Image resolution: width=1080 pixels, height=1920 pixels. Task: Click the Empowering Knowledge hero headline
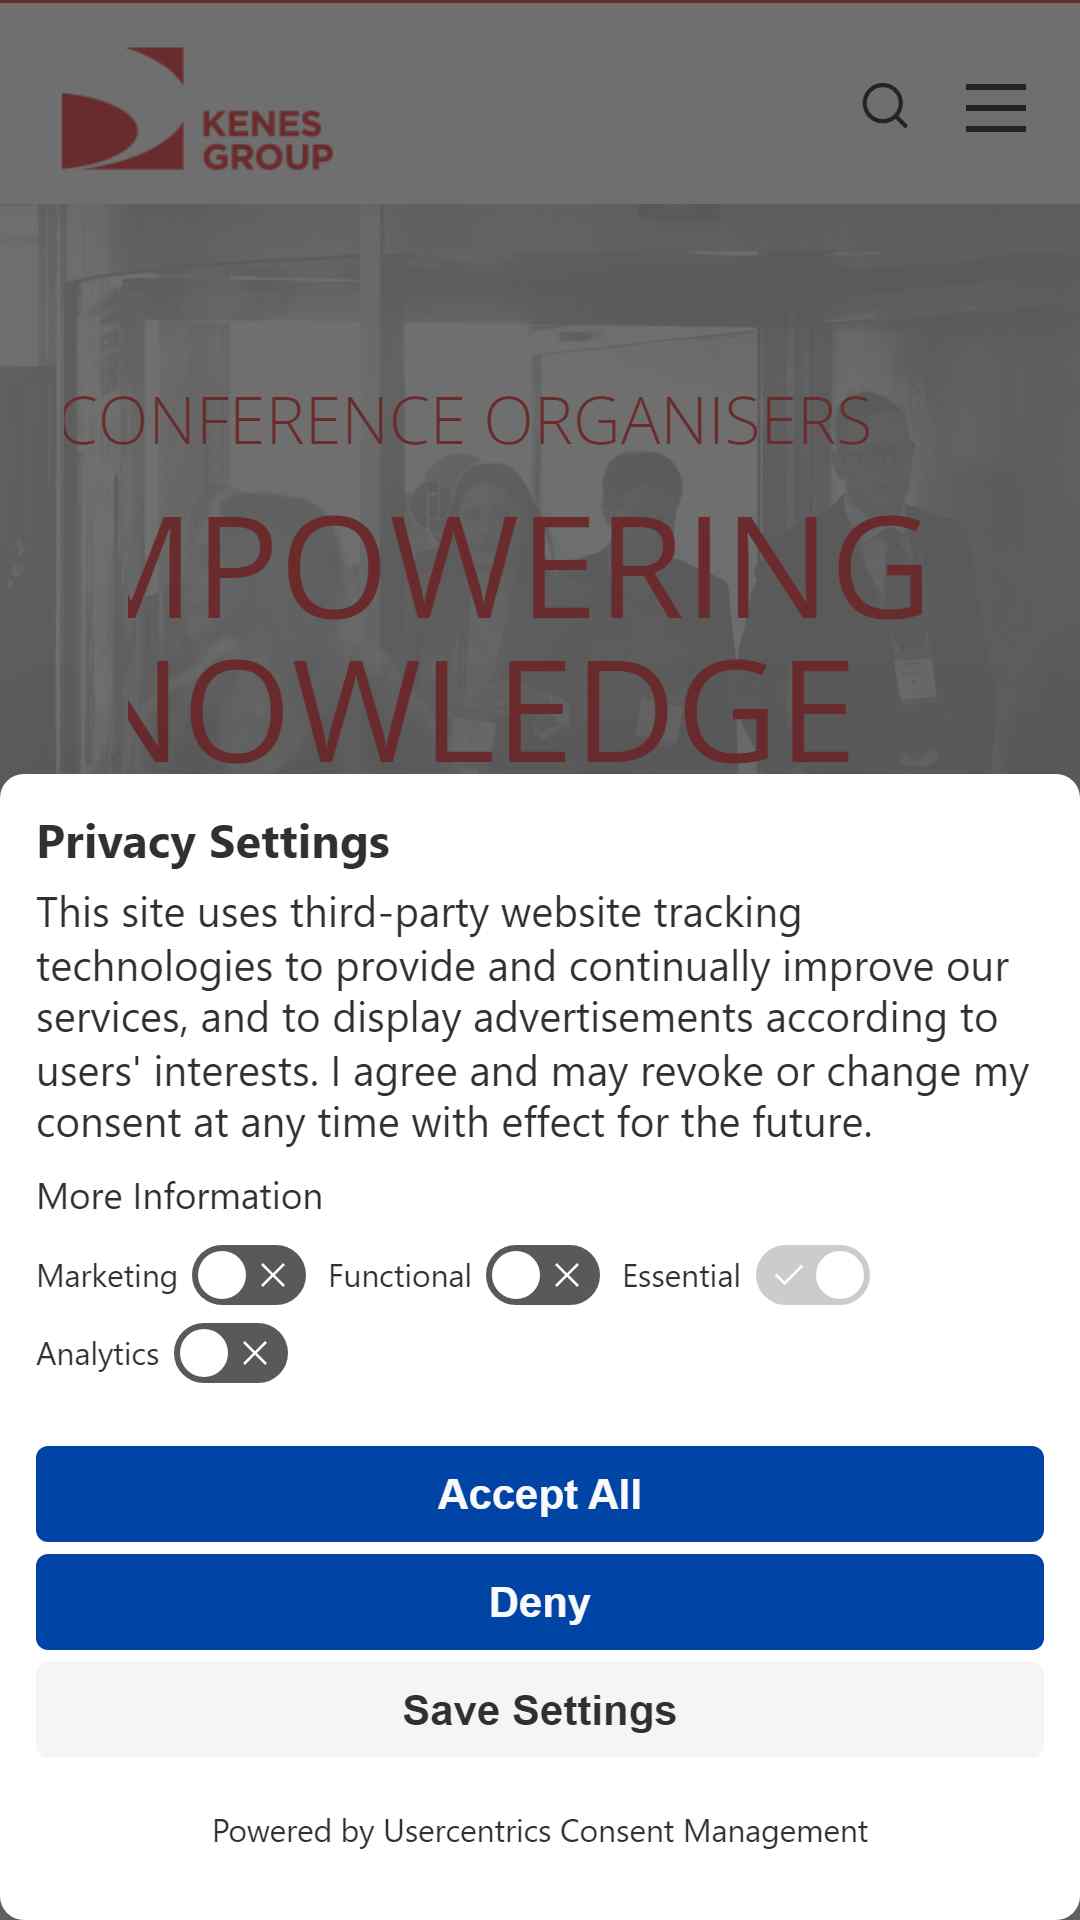coord(528,640)
